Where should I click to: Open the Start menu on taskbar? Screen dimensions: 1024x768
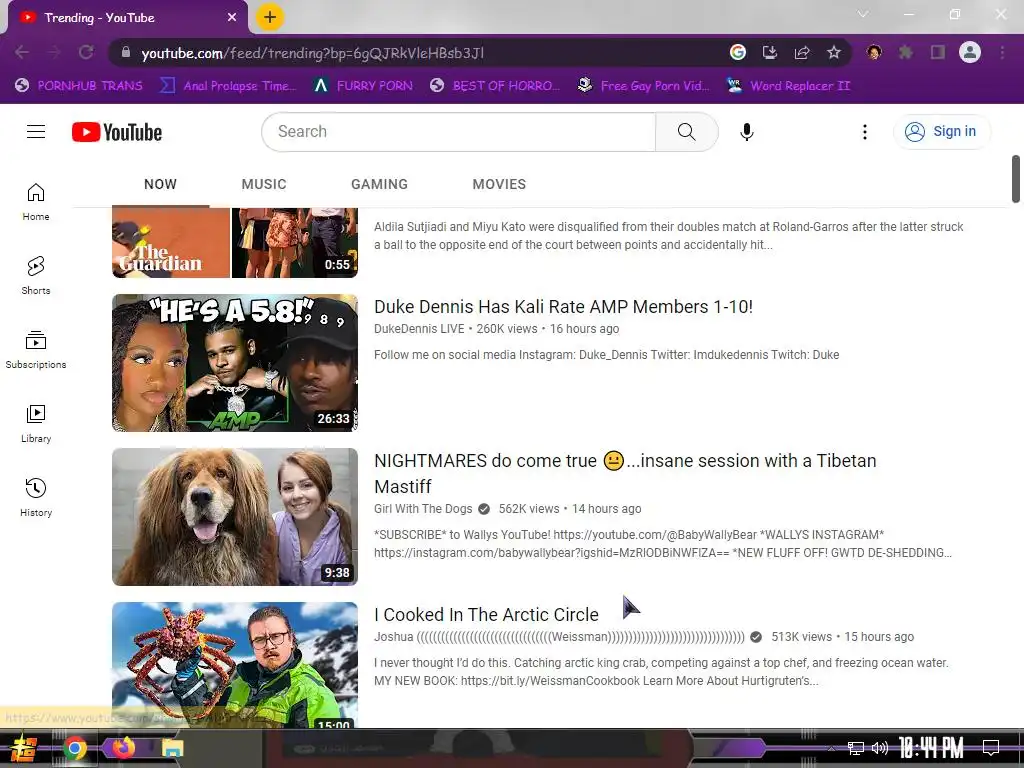pyautogui.click(x=22, y=748)
